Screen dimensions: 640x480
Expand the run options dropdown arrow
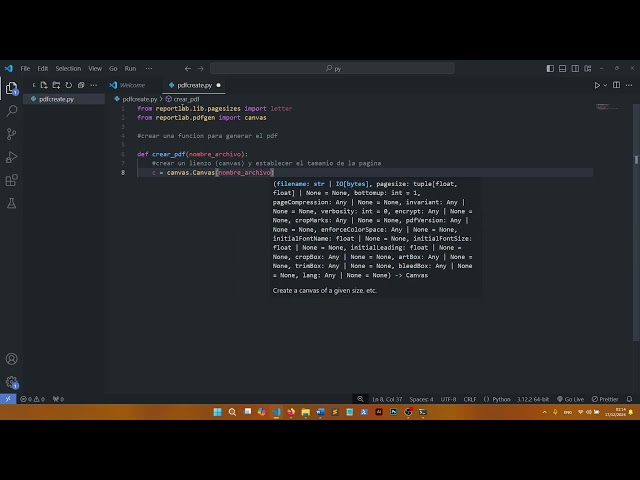(605, 85)
